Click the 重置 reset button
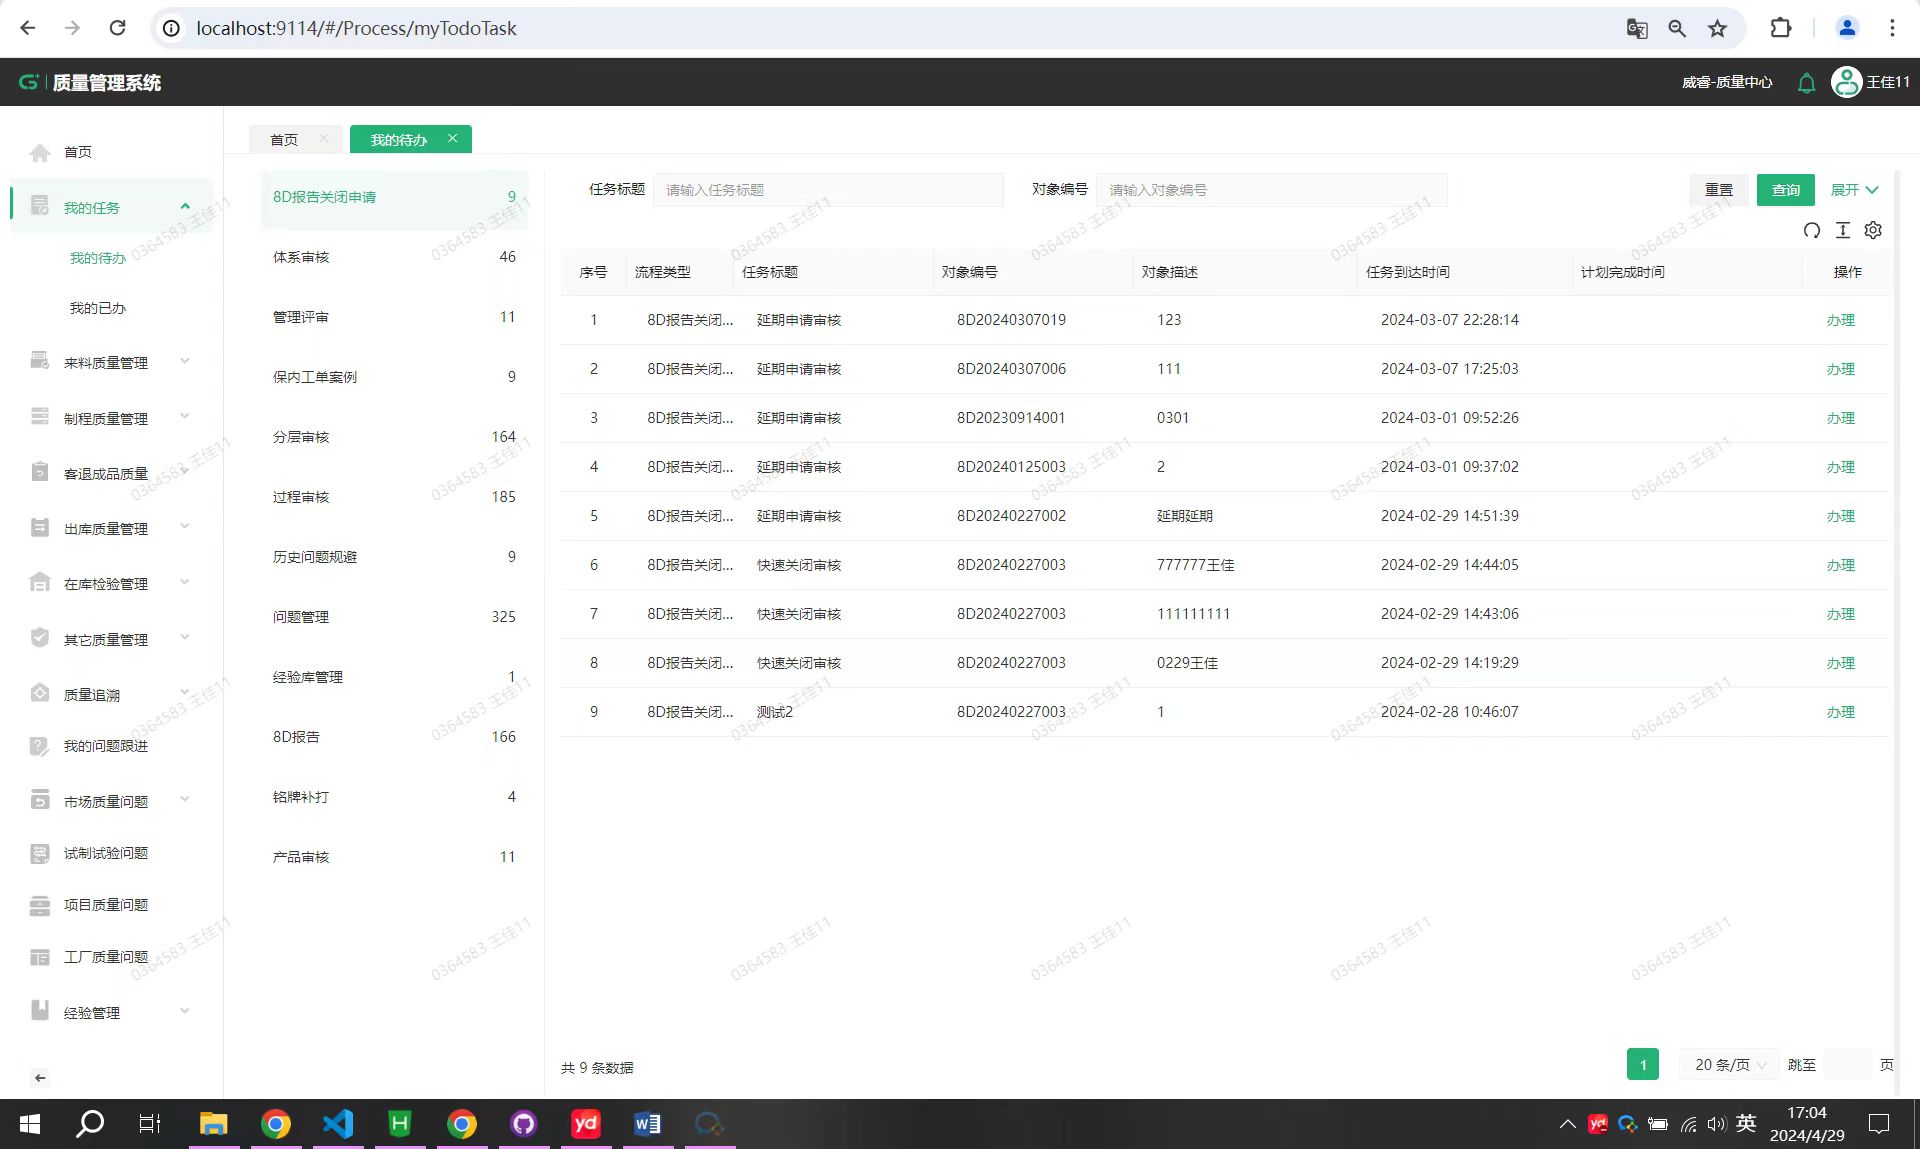Image resolution: width=1920 pixels, height=1149 pixels. pyautogui.click(x=1719, y=190)
